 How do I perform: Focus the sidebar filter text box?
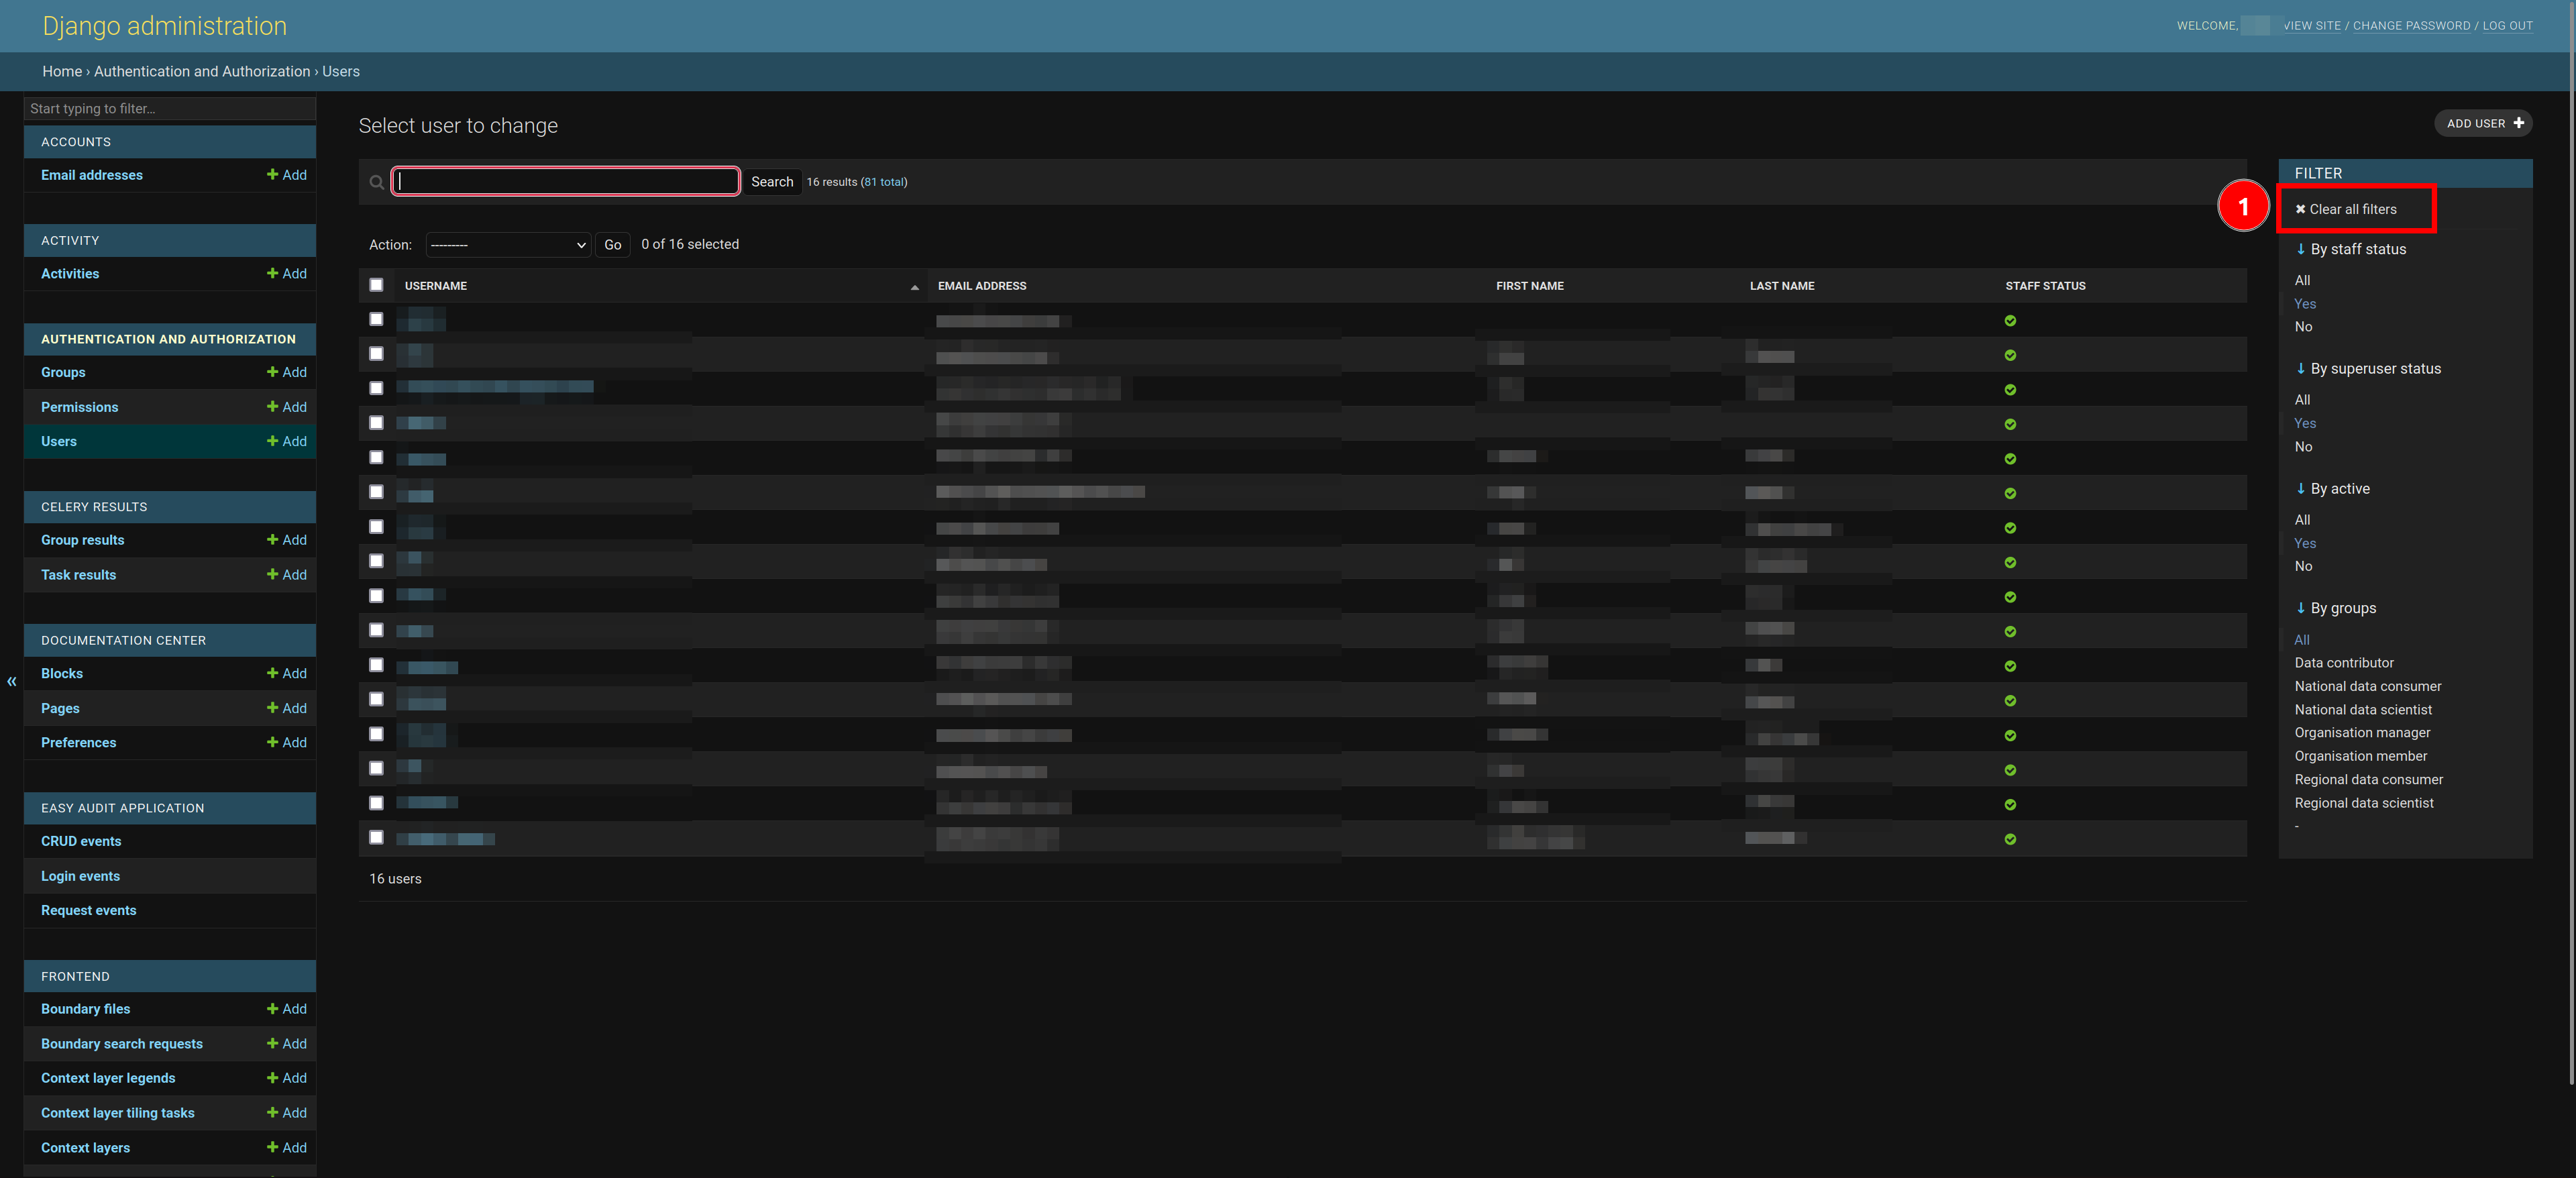pyautogui.click(x=170, y=109)
